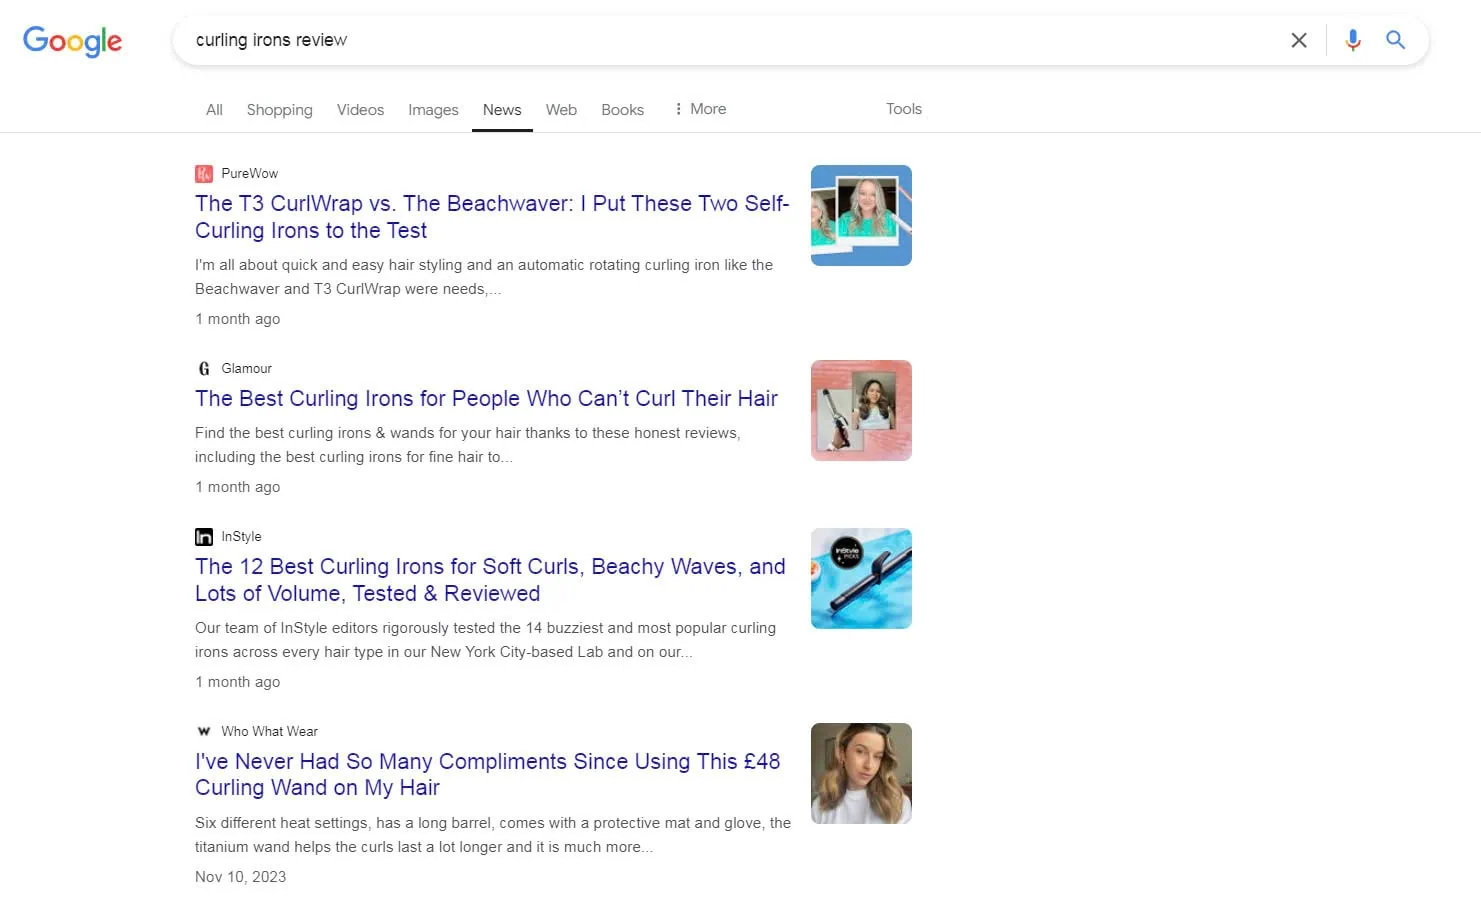The image size is (1481, 904).
Task: Click the InStyle favicon icon
Action: click(204, 537)
